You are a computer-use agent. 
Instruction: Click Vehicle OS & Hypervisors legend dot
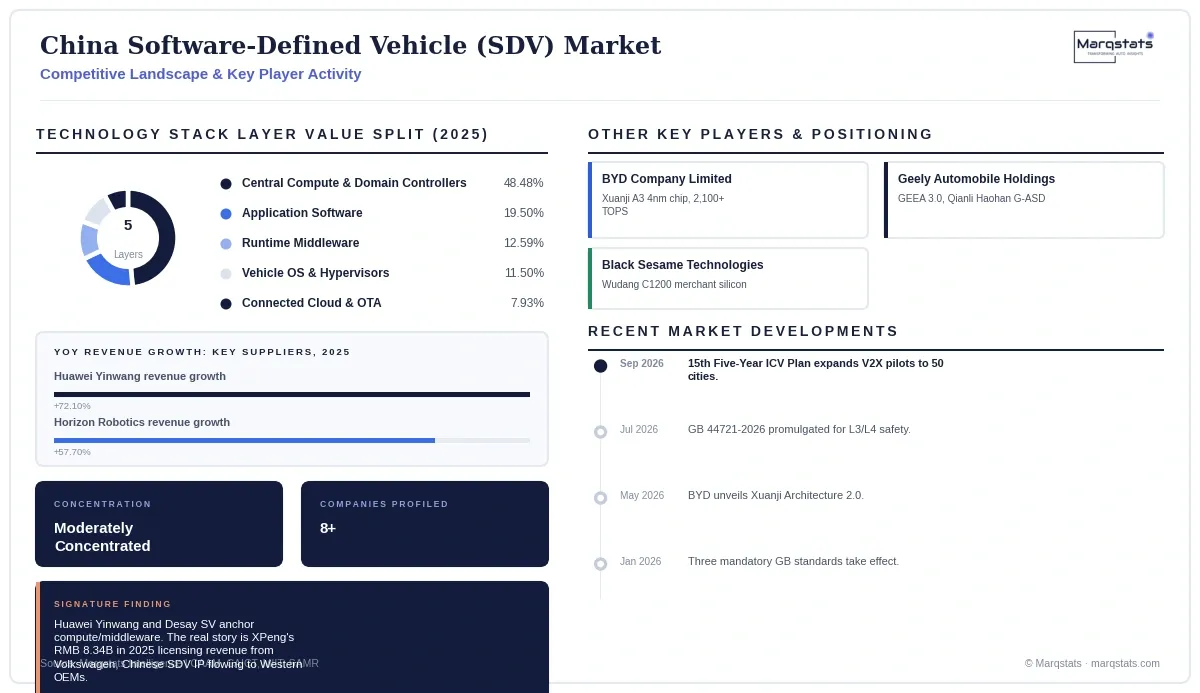click(x=226, y=274)
